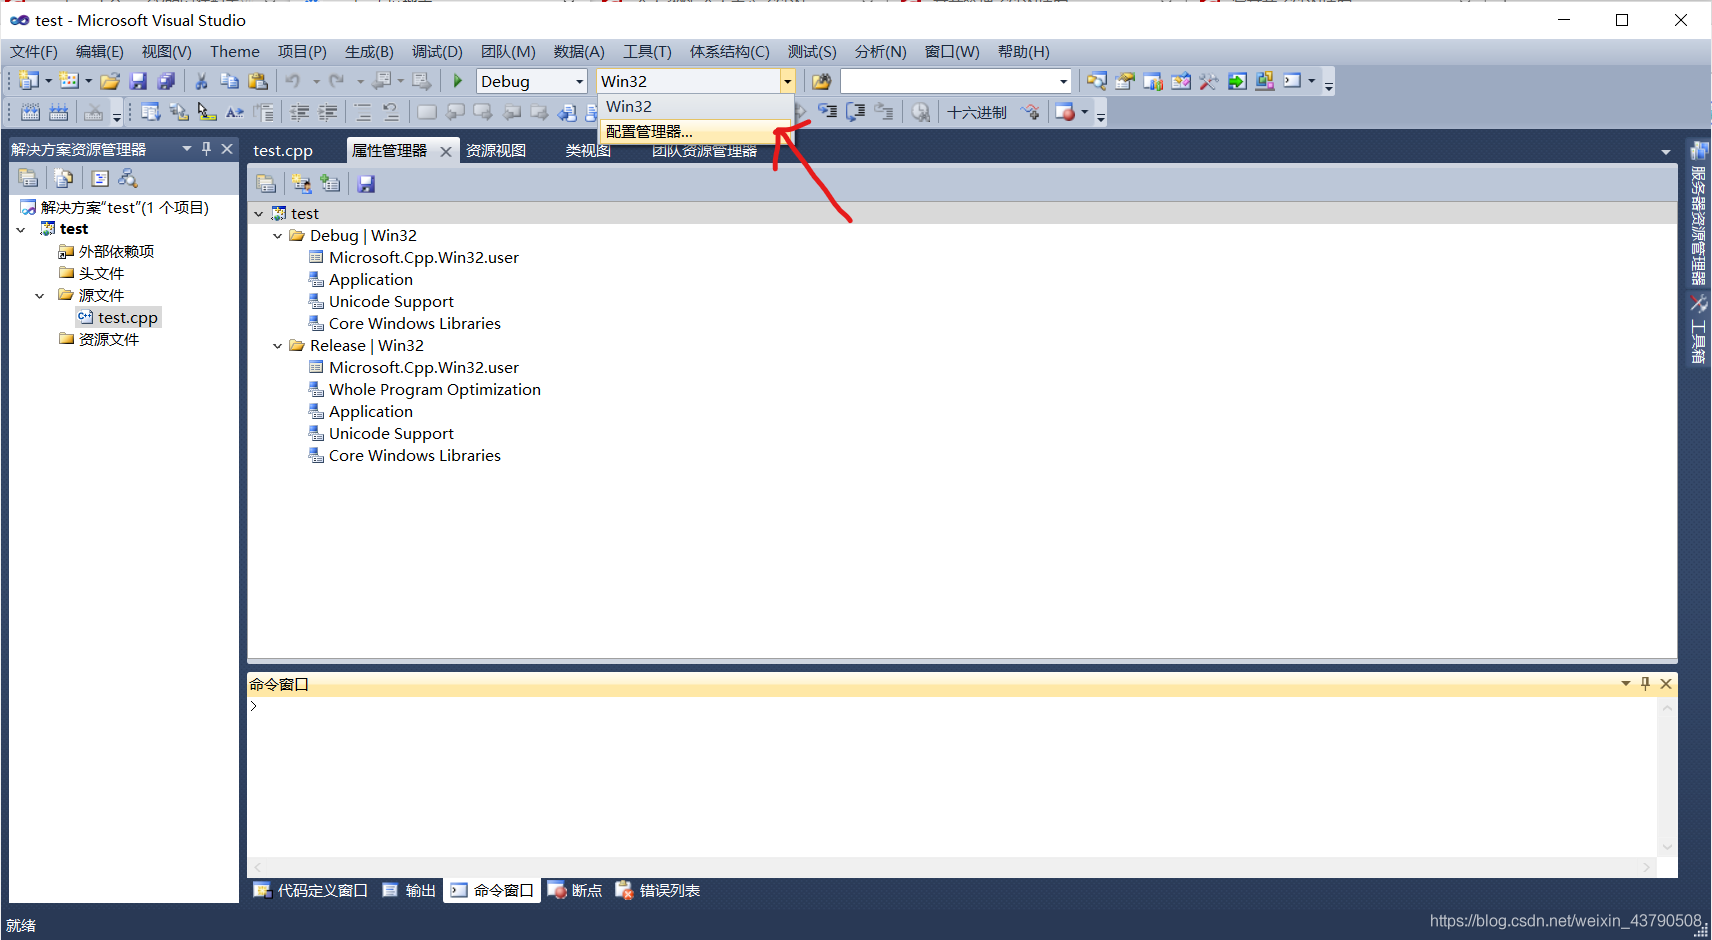Select Whole Program Optimization property sheet
This screenshot has height=940, width=1712.
pos(424,390)
